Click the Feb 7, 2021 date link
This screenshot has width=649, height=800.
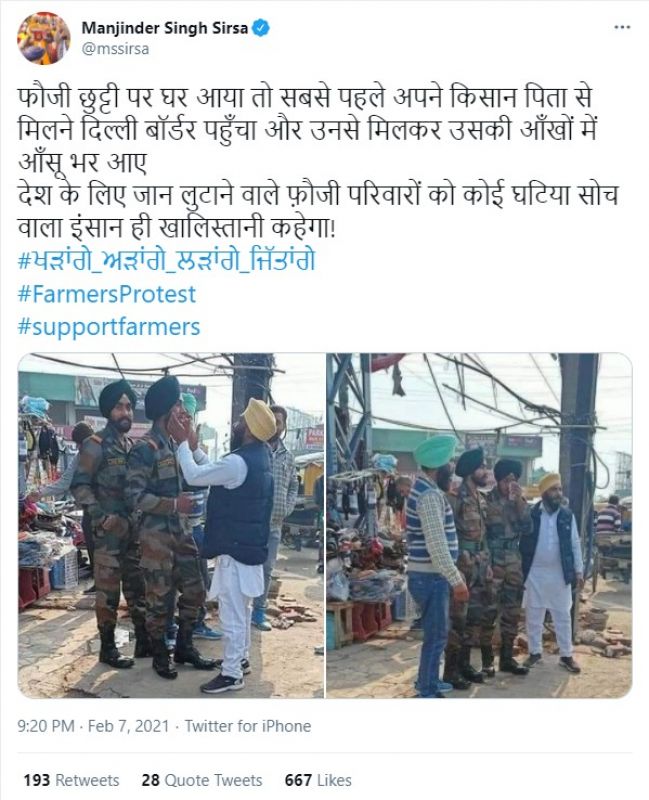[x=128, y=726]
